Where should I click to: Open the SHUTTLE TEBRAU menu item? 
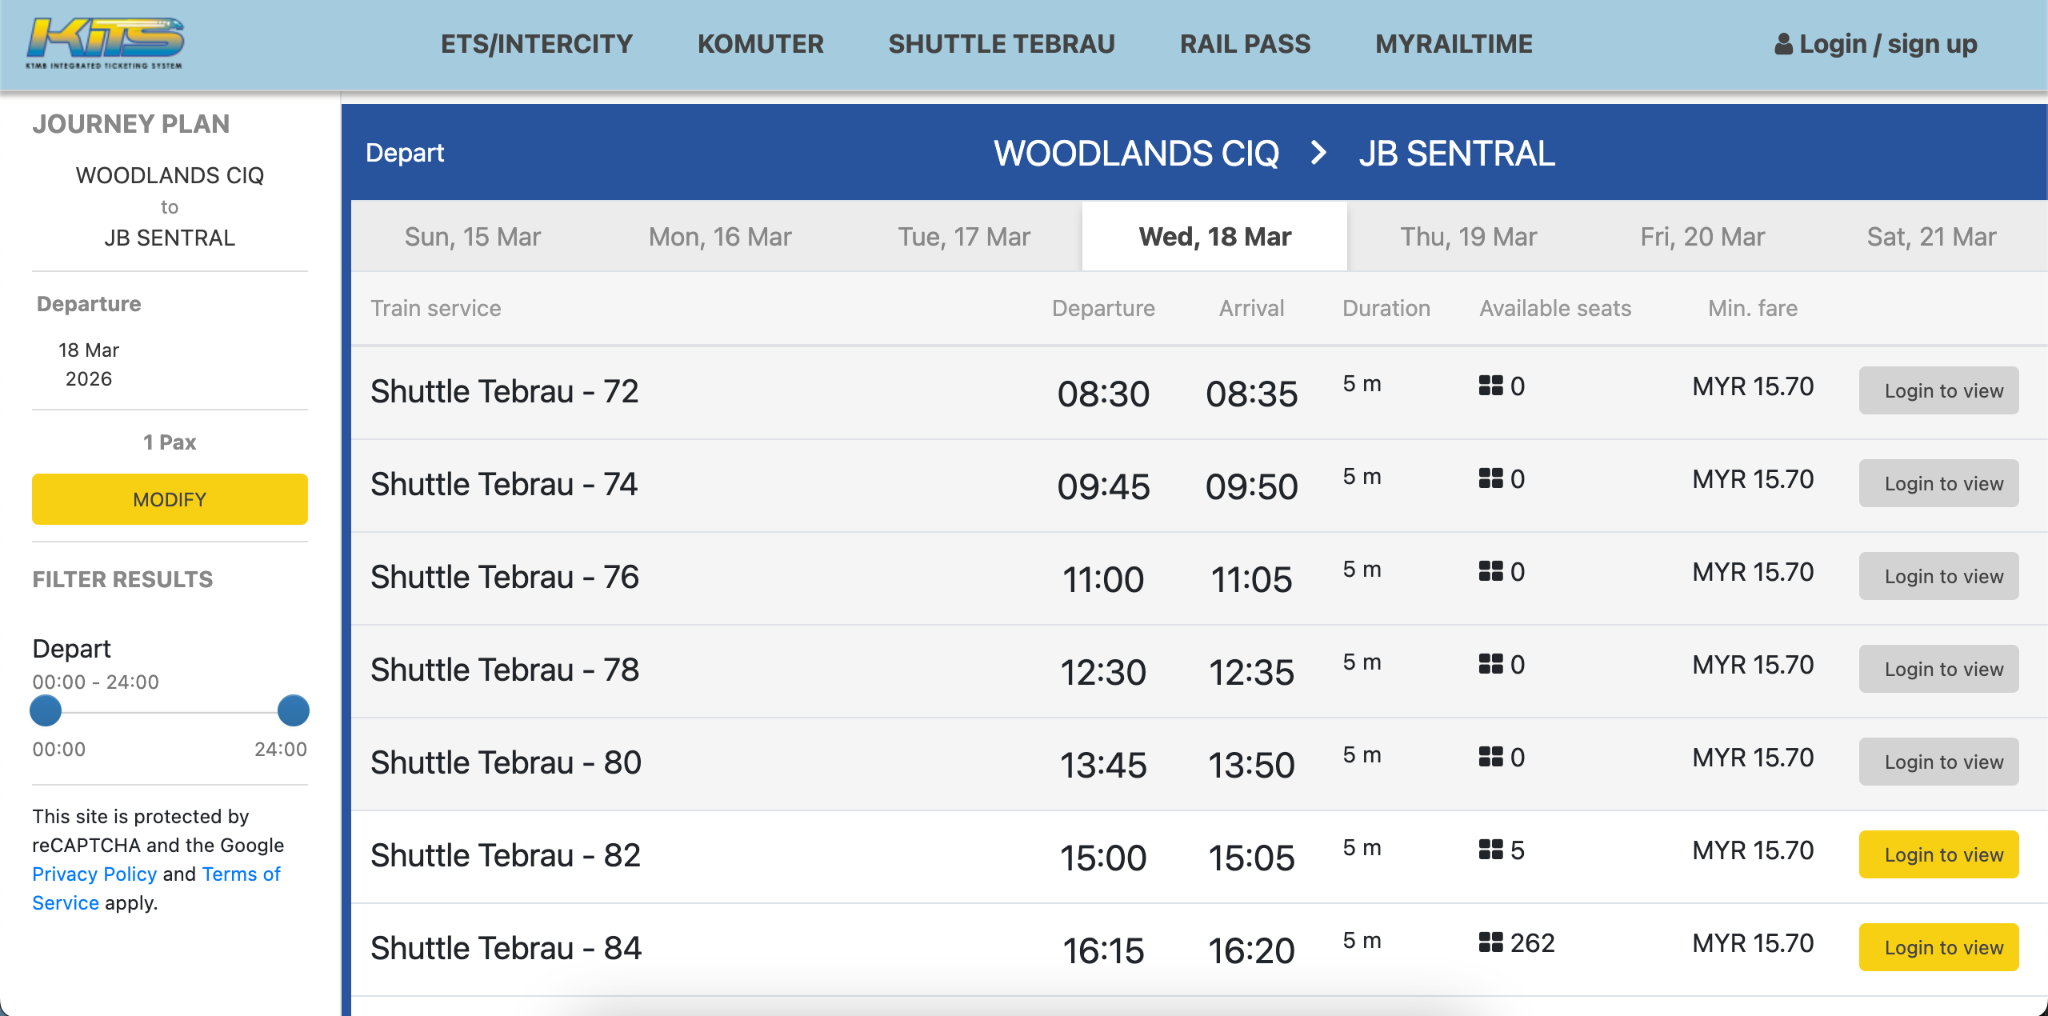click(x=1001, y=43)
